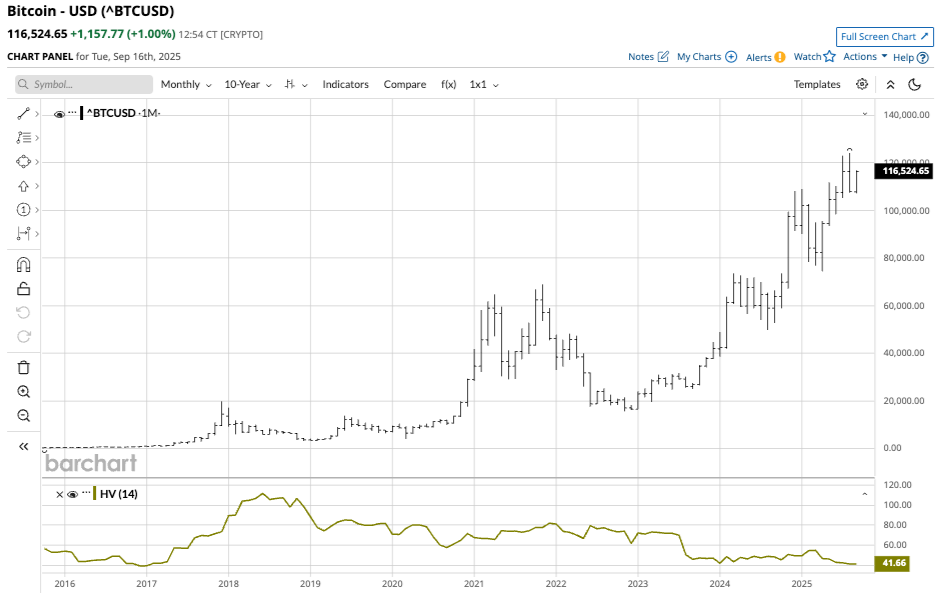The height and width of the screenshot is (593, 935).
Task: Click the My Charts plus icon
Action: pyautogui.click(x=731, y=57)
